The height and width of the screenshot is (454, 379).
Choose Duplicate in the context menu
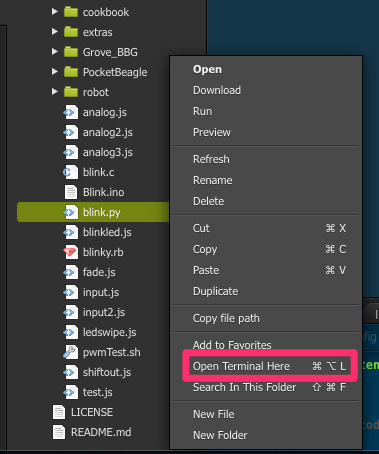coord(266,291)
